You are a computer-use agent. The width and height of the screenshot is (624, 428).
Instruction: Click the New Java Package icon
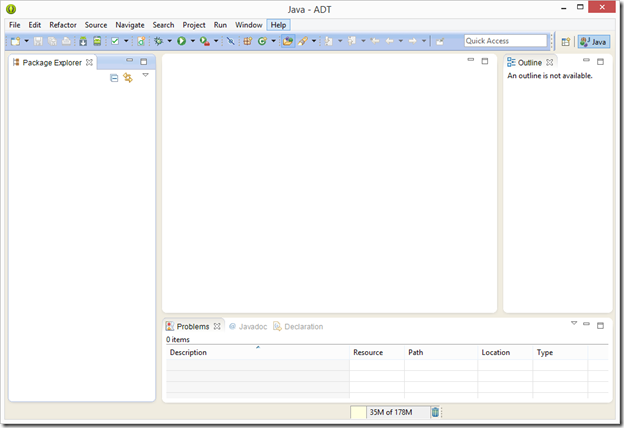(248, 41)
